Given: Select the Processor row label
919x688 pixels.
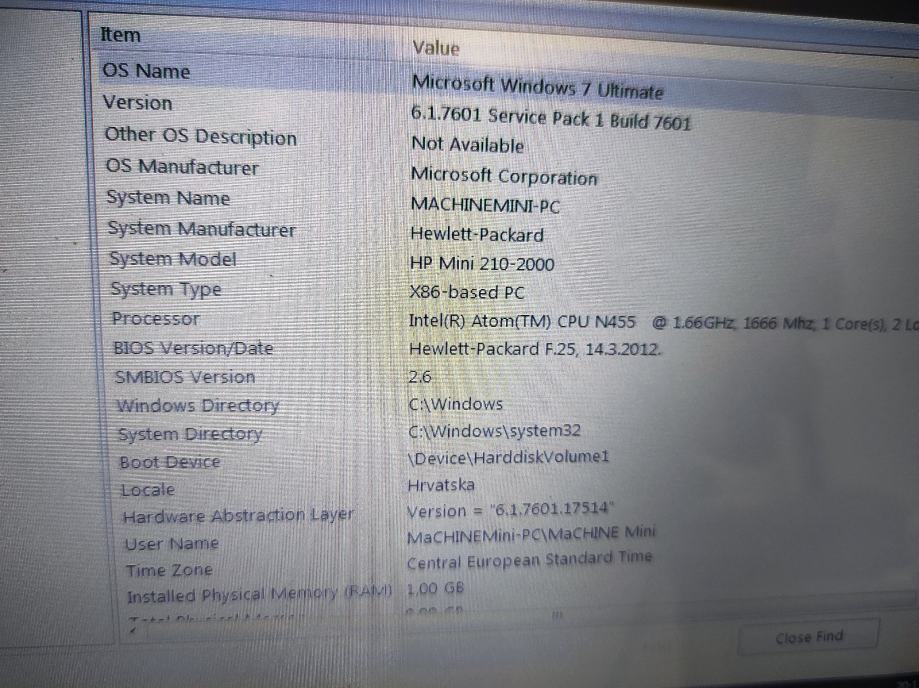Looking at the screenshot, I should coord(156,319).
